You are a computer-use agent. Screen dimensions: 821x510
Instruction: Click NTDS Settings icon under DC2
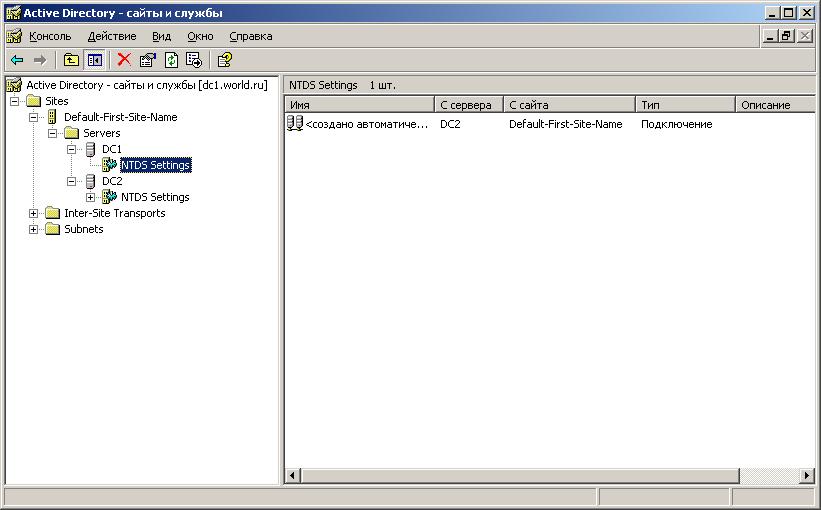109,197
